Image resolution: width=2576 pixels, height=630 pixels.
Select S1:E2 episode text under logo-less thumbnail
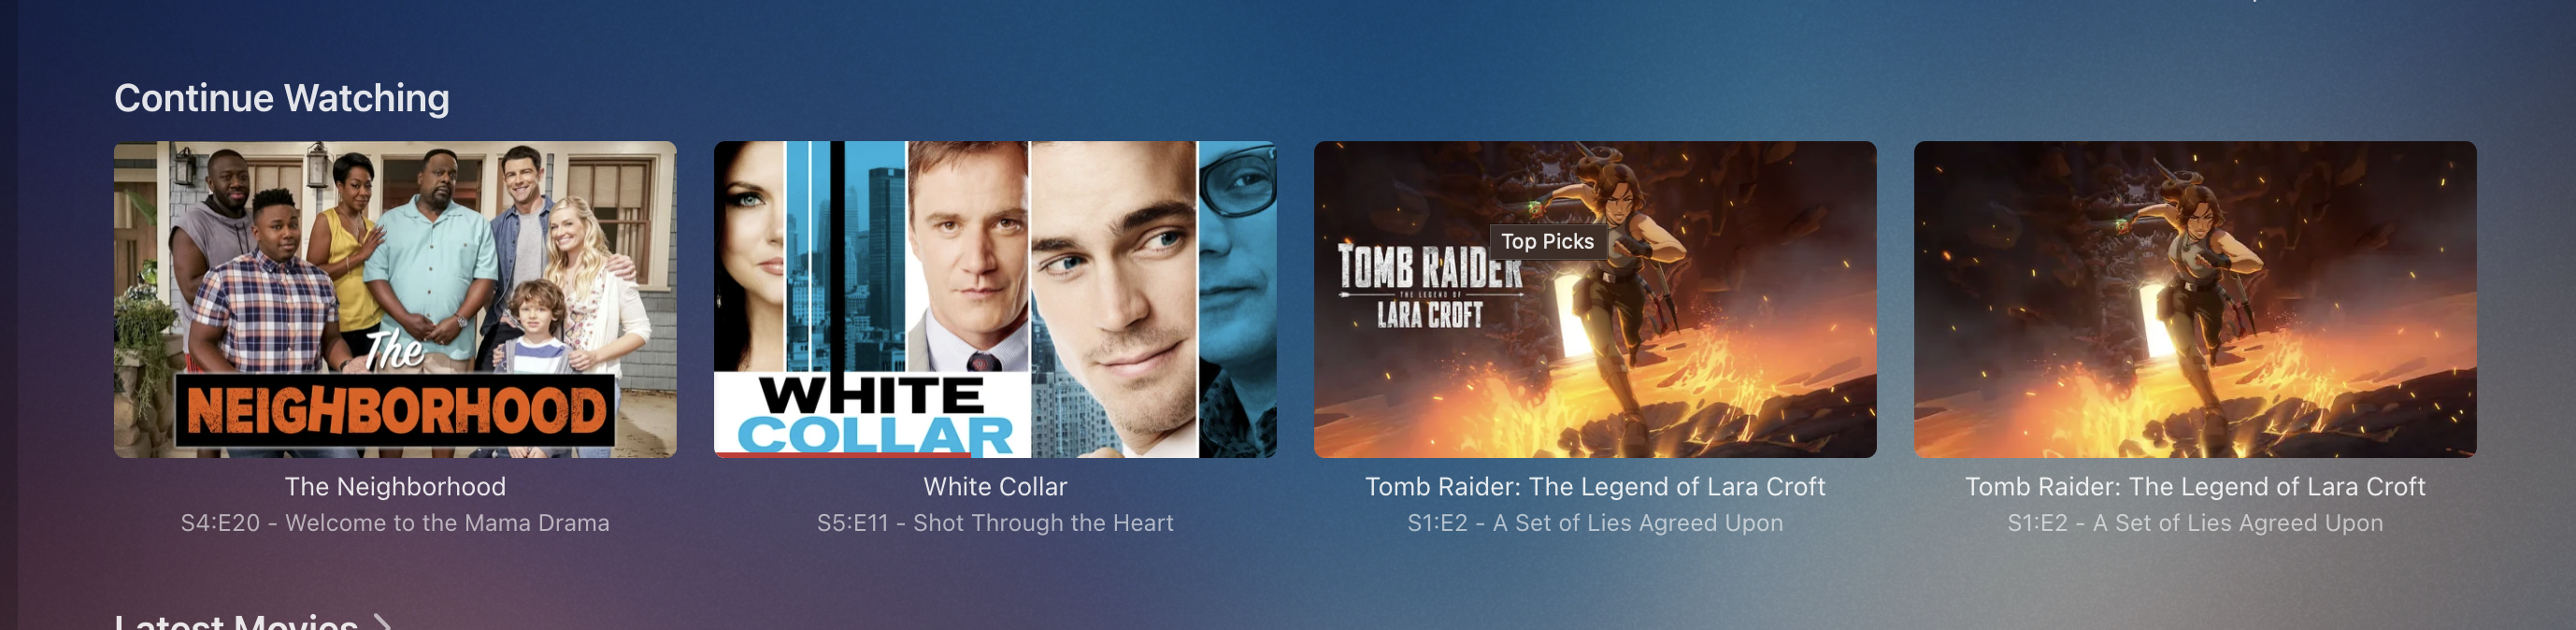pos(2195,523)
